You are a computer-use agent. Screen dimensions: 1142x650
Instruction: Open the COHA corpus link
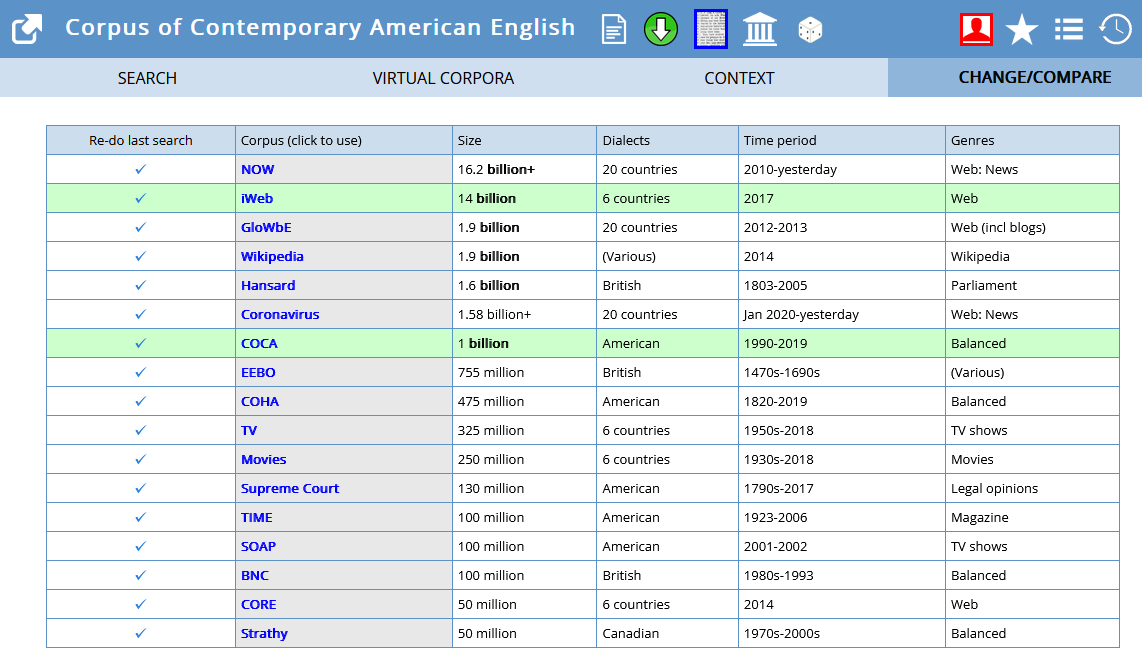click(x=260, y=402)
